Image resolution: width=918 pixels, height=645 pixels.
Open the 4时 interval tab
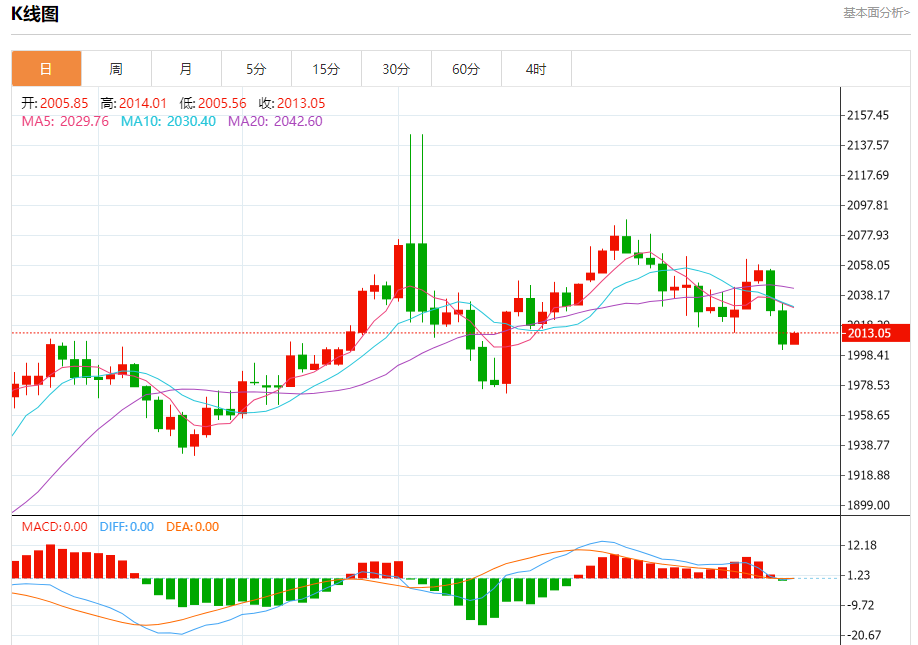click(536, 69)
